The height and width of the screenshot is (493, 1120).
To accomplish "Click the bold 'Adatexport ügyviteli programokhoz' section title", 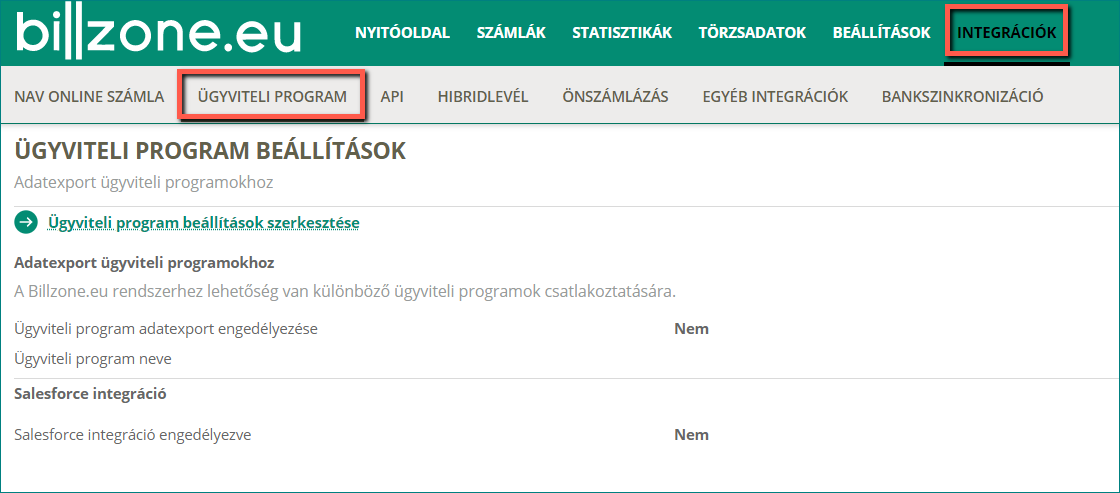I will pos(144,263).
